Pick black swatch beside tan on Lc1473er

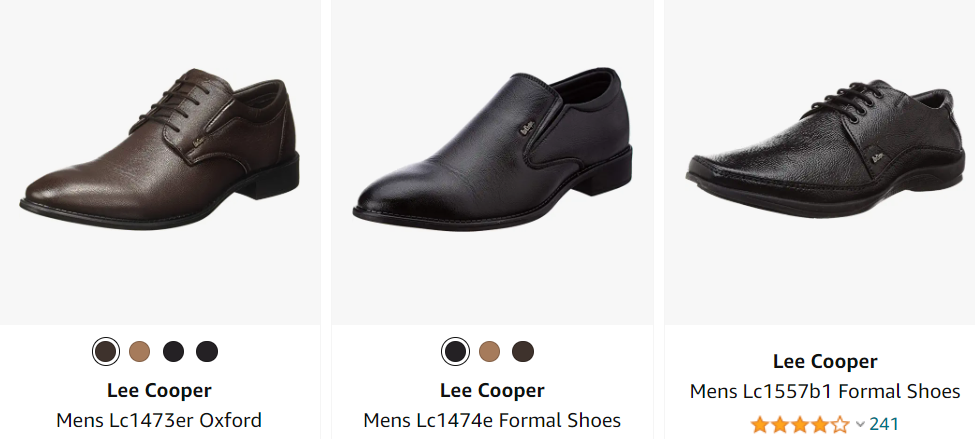point(173,352)
